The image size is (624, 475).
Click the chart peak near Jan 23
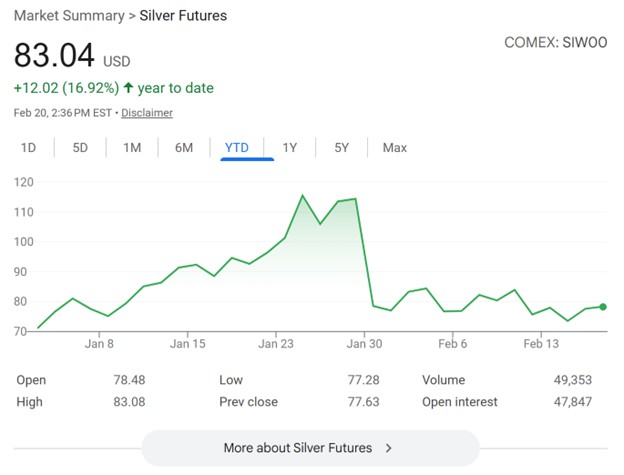pyautogui.click(x=303, y=196)
